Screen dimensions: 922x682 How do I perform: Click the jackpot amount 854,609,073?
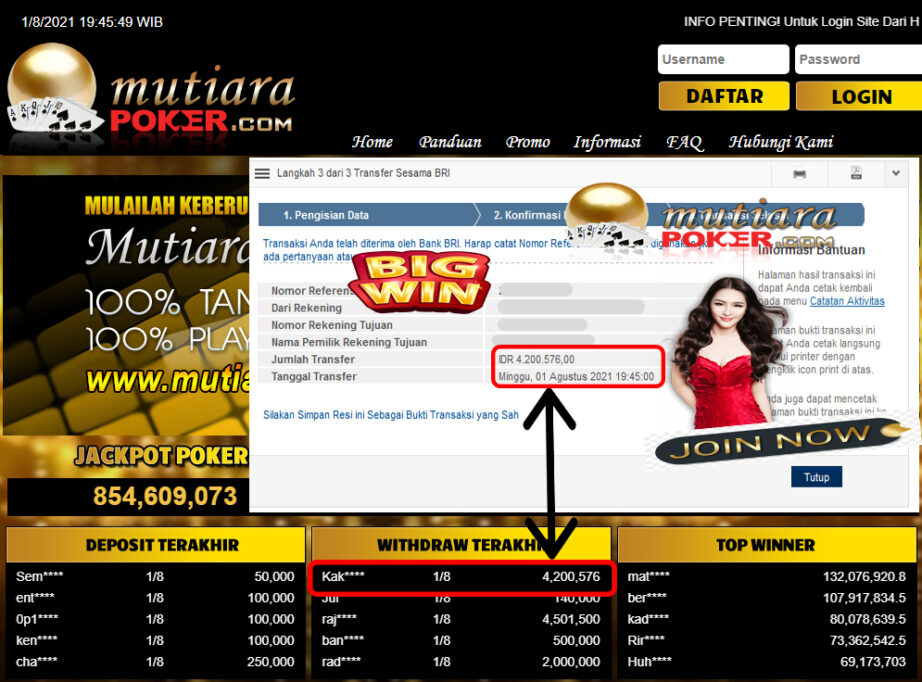[165, 496]
